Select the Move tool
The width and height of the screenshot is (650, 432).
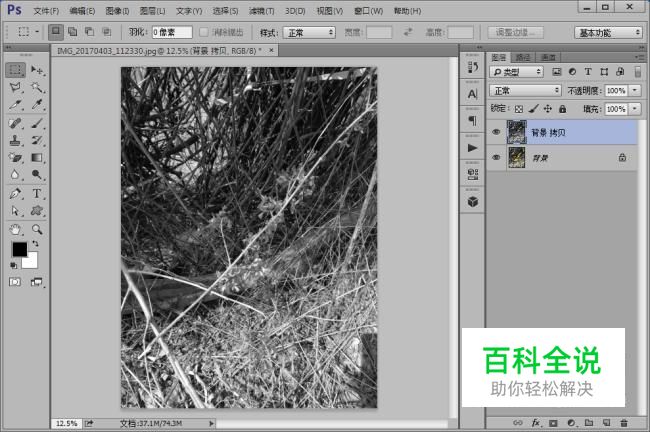[x=37, y=70]
